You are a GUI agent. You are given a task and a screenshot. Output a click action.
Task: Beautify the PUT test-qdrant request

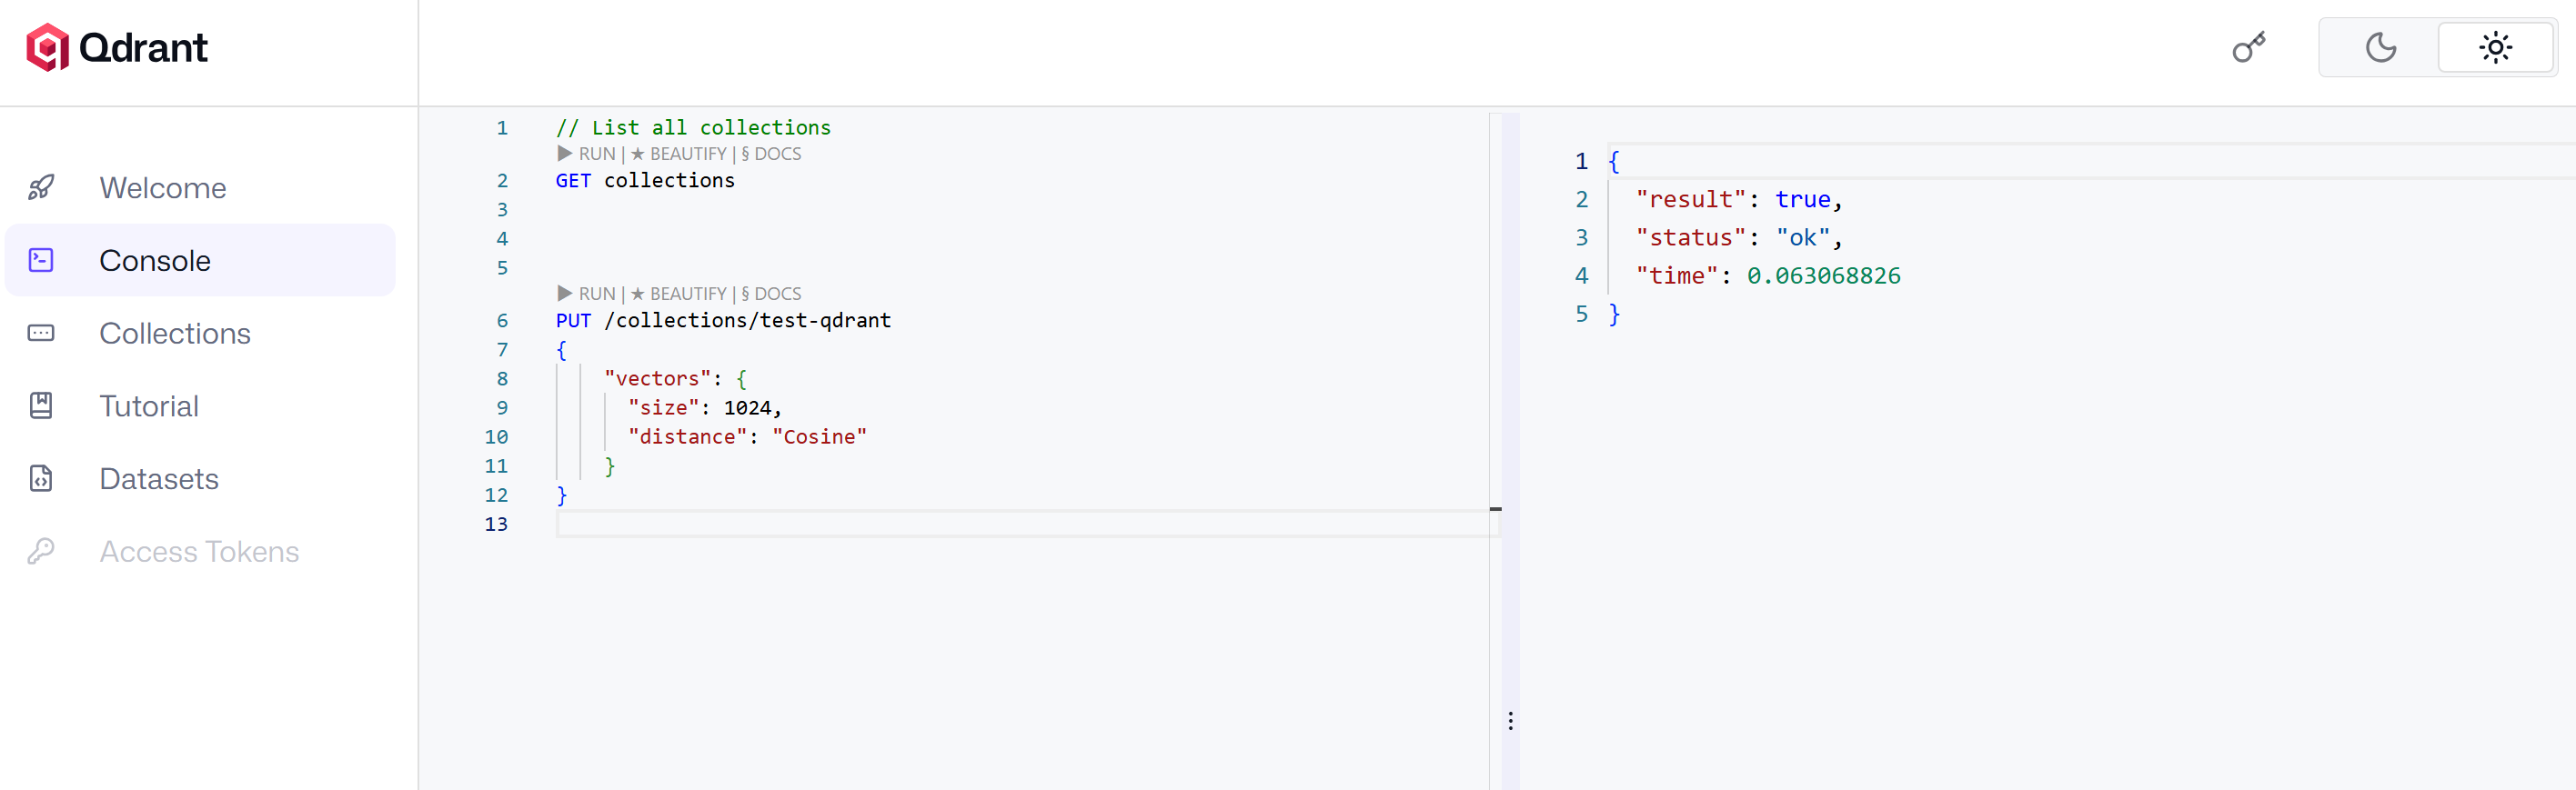coord(678,294)
